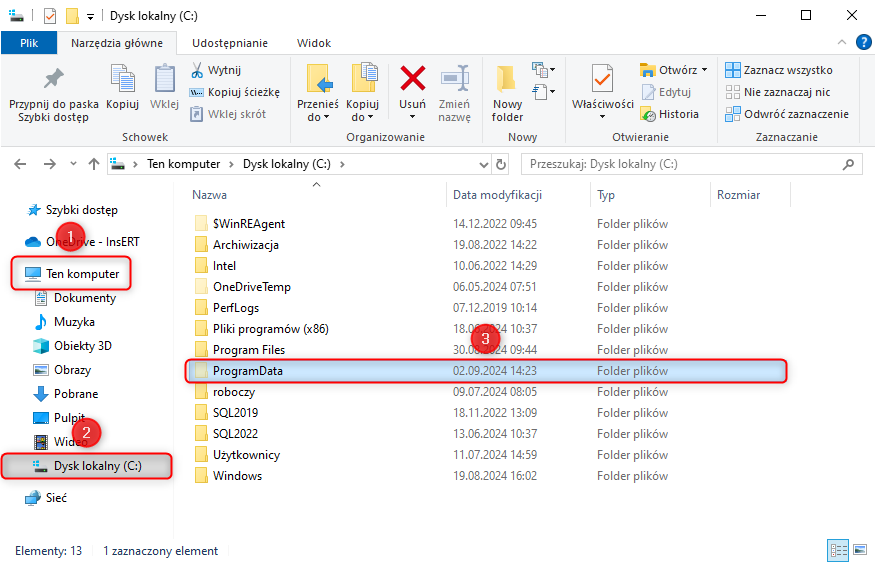Image resolution: width=876 pixels, height=563 pixels.
Task: Select Obiekty 3D in navigation pane
Action: click(x=73, y=346)
